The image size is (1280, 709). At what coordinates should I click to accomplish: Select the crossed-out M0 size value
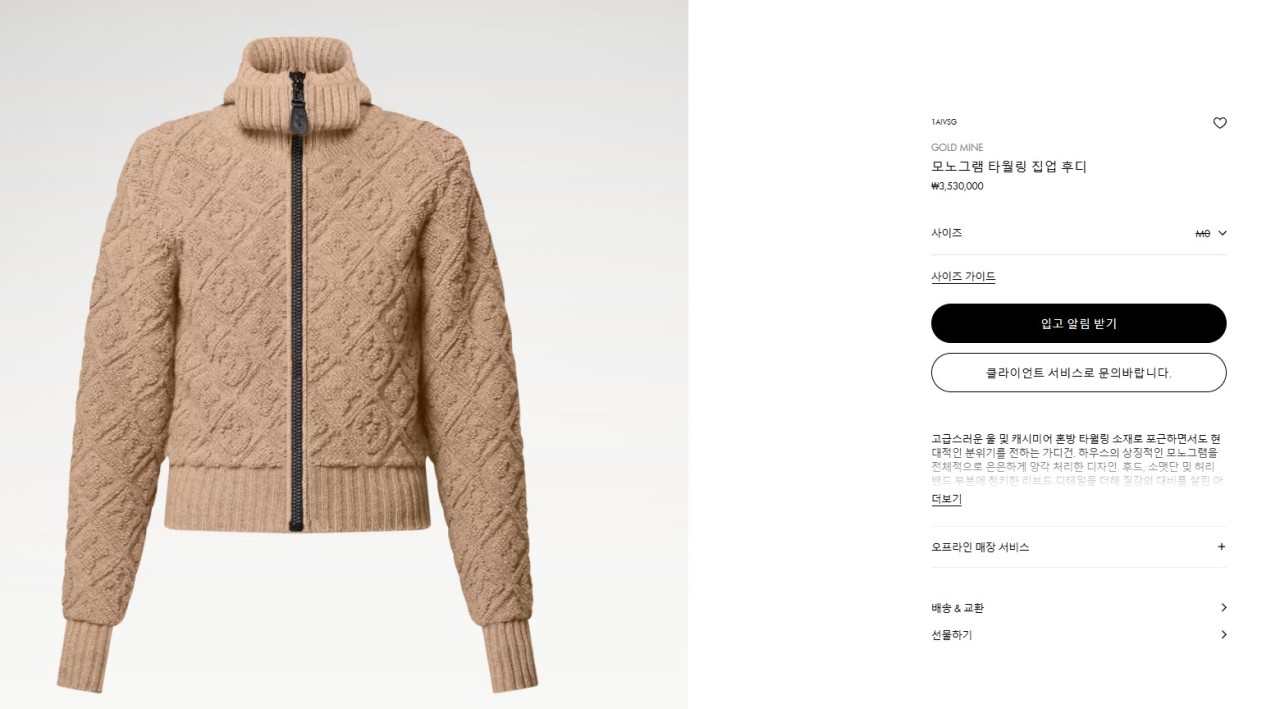coord(1202,233)
